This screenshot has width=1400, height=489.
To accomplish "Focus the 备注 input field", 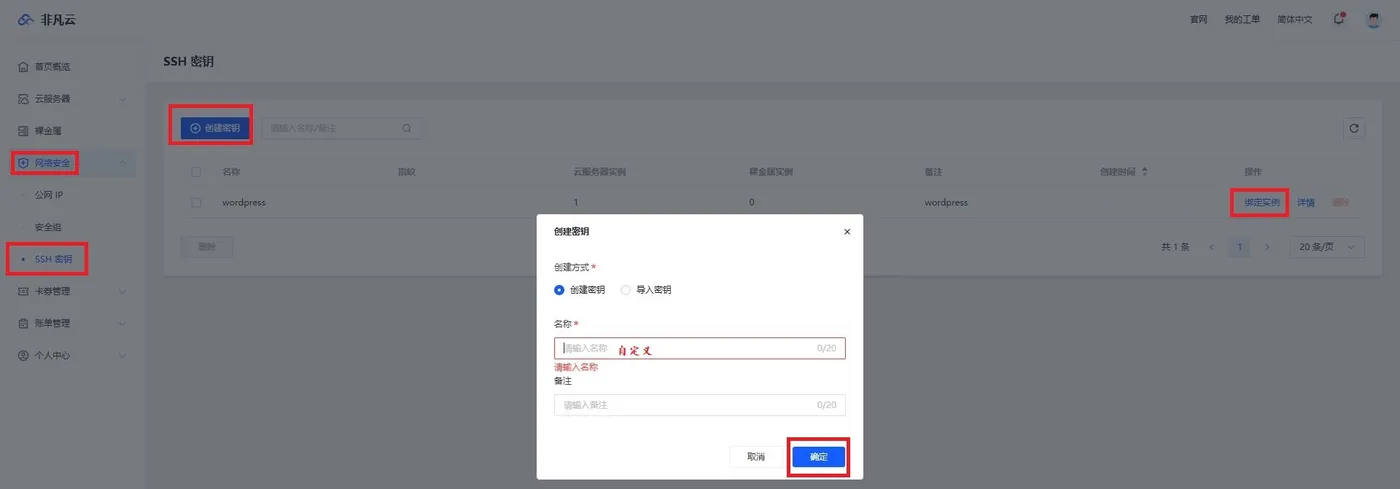I will pyautogui.click(x=700, y=405).
